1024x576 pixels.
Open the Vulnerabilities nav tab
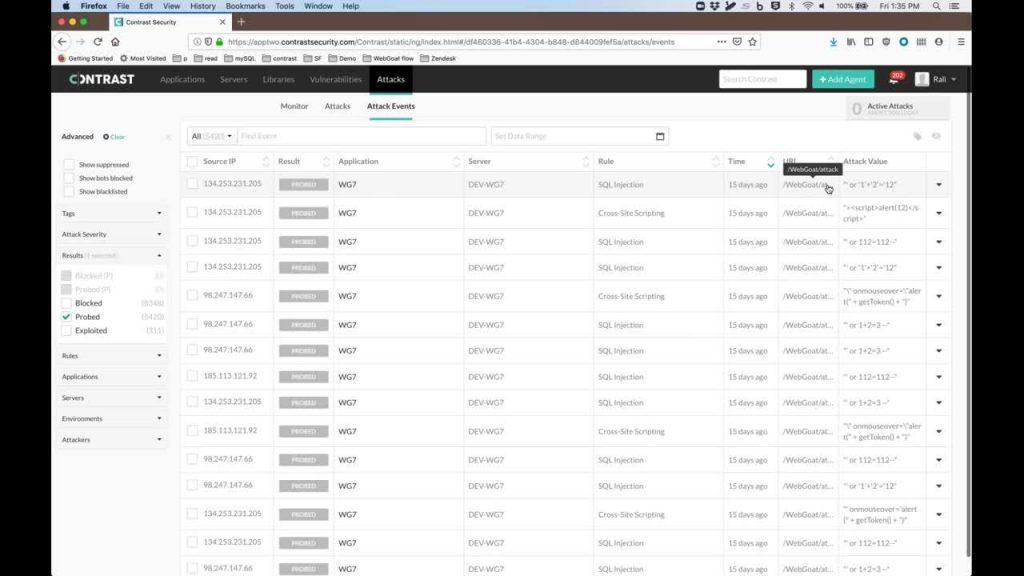coord(336,79)
